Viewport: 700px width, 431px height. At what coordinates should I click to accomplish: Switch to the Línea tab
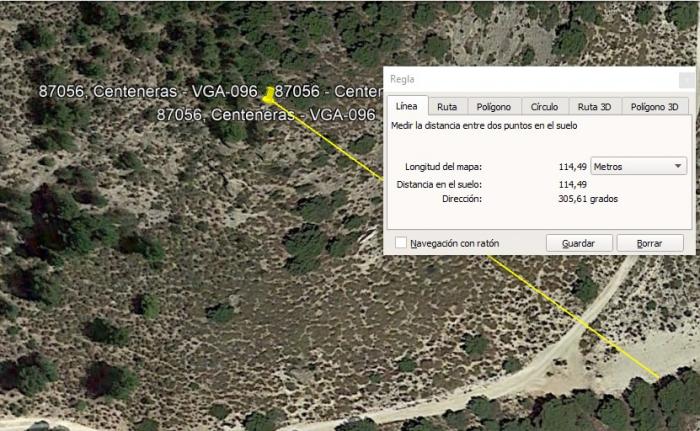pos(407,106)
